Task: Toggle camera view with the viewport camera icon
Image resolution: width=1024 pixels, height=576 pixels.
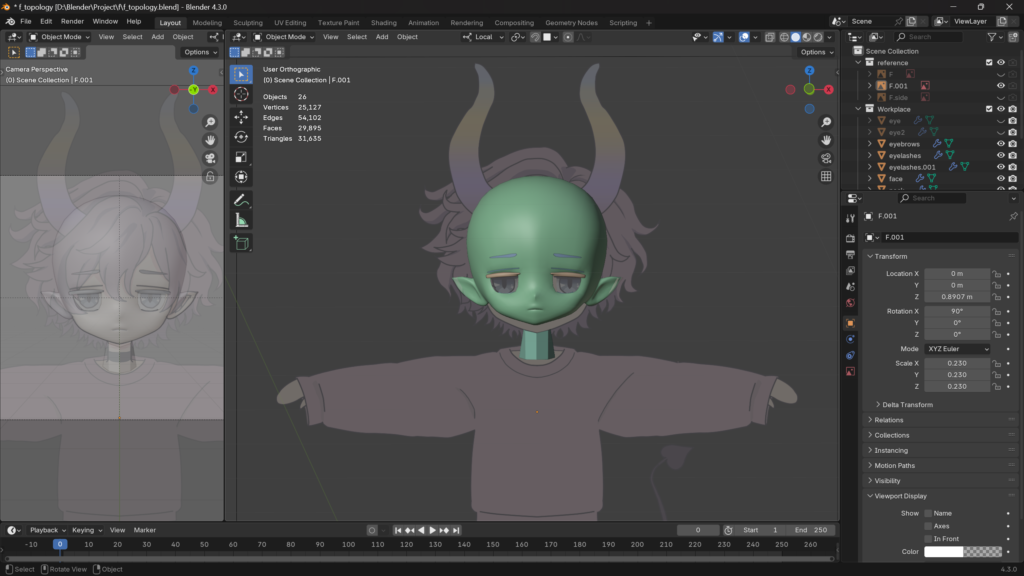Action: [x=826, y=158]
